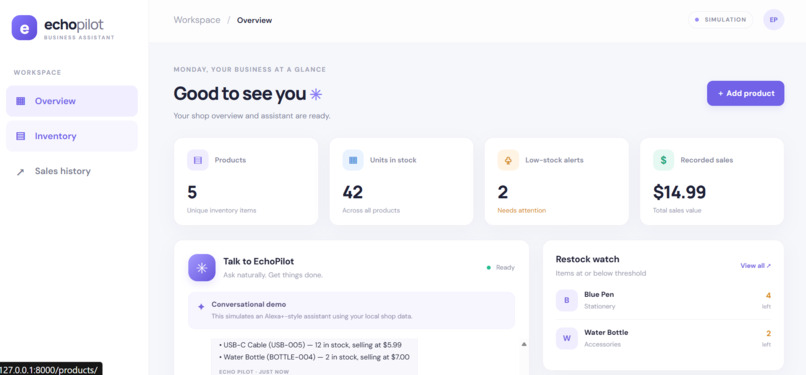Click the Ready status indicator

(501, 268)
